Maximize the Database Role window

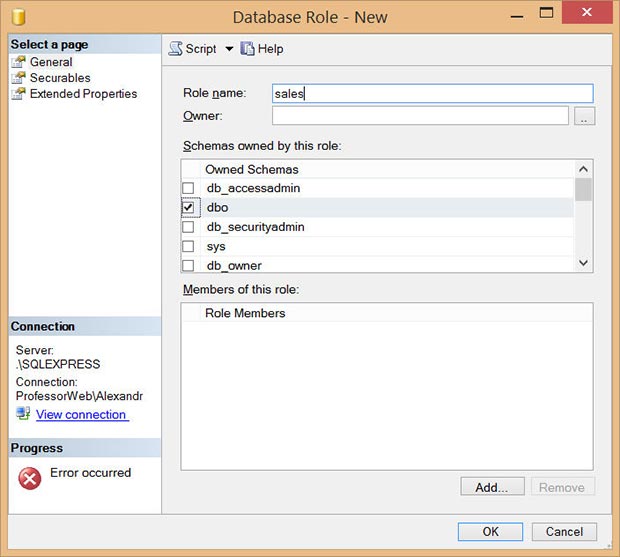546,13
